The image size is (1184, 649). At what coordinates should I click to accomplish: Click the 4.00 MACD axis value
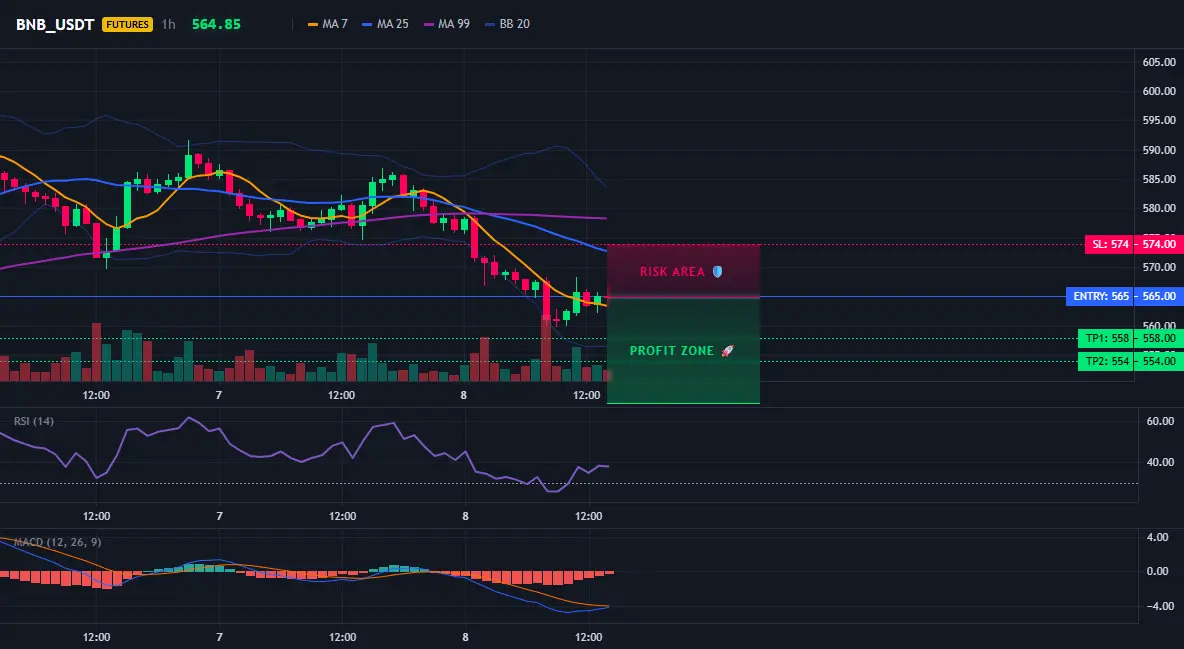(1158, 537)
